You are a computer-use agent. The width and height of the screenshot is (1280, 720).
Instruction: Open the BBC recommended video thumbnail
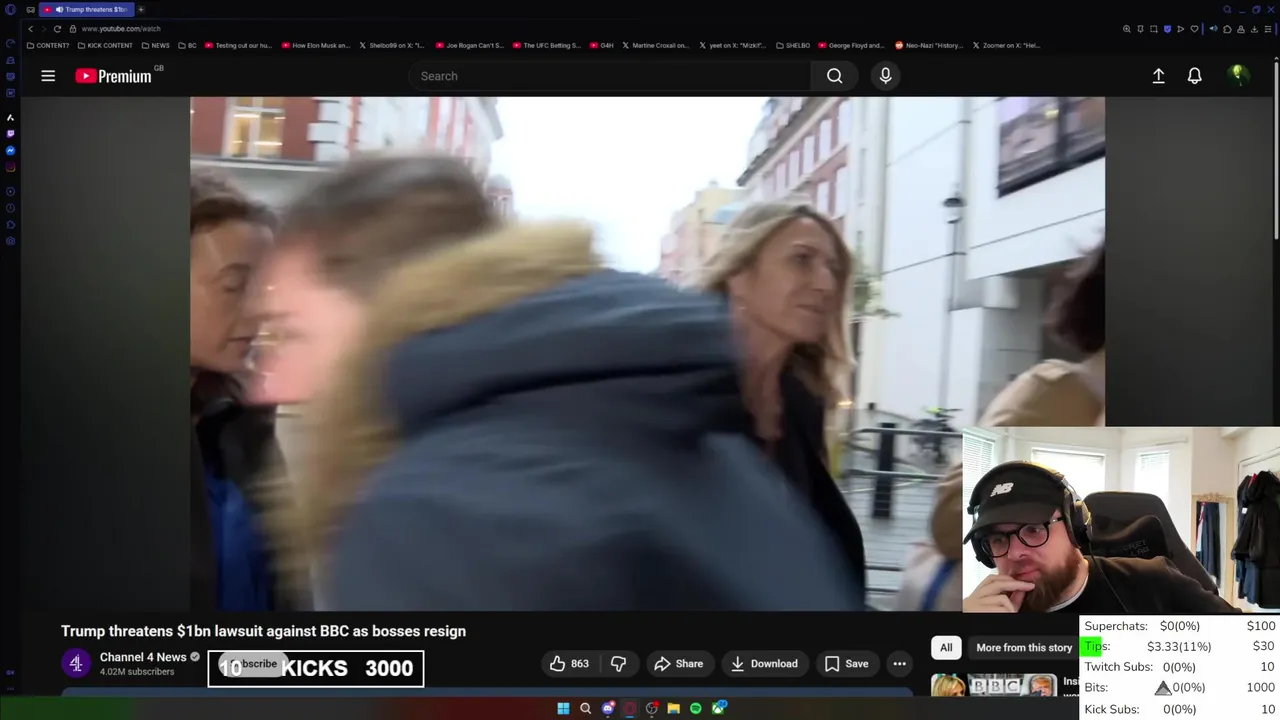pyautogui.click(x=994, y=686)
